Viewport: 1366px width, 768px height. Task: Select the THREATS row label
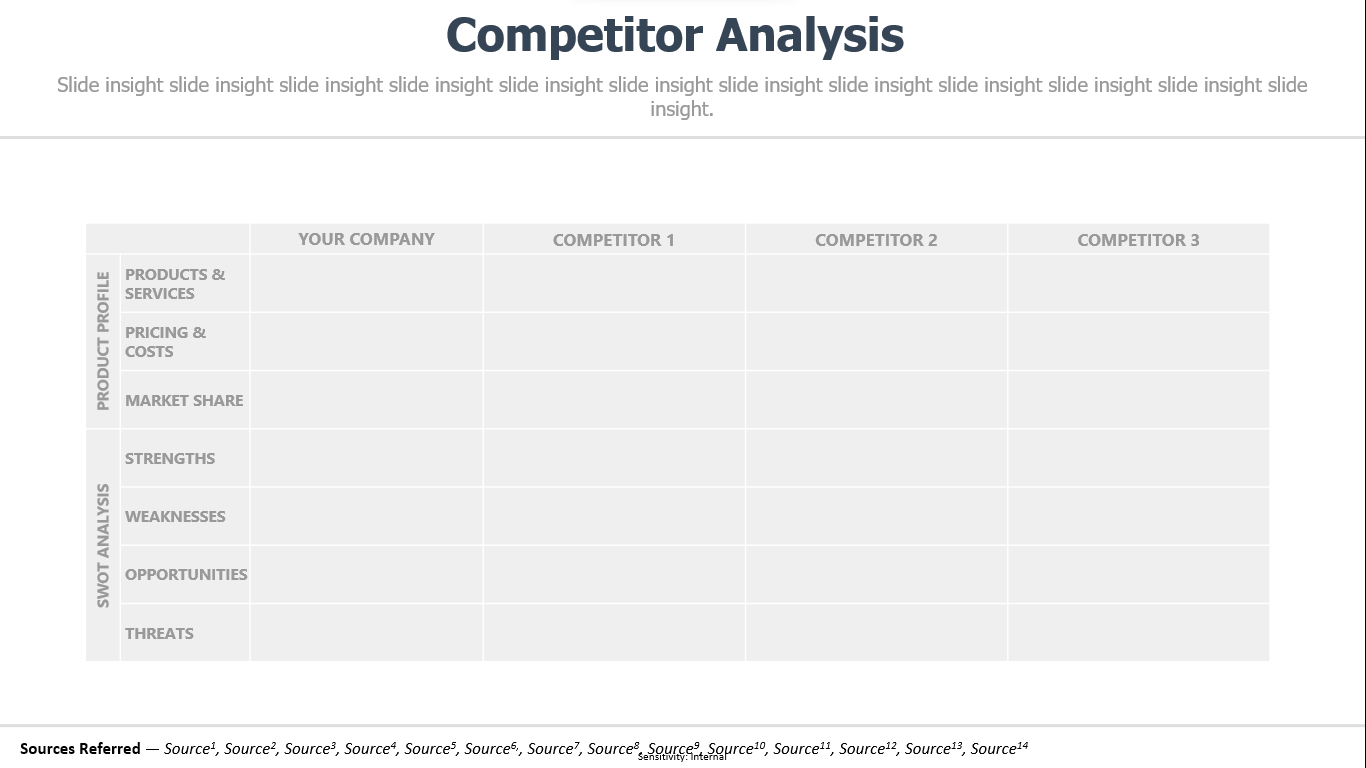pyautogui.click(x=159, y=633)
